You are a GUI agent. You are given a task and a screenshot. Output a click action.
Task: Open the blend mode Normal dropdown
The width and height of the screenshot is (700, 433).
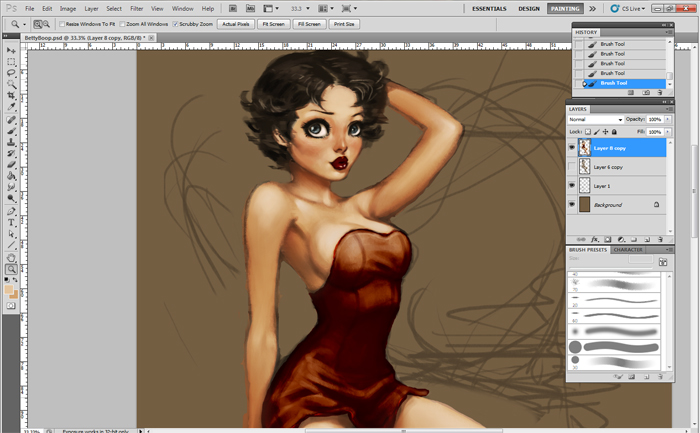coord(596,119)
